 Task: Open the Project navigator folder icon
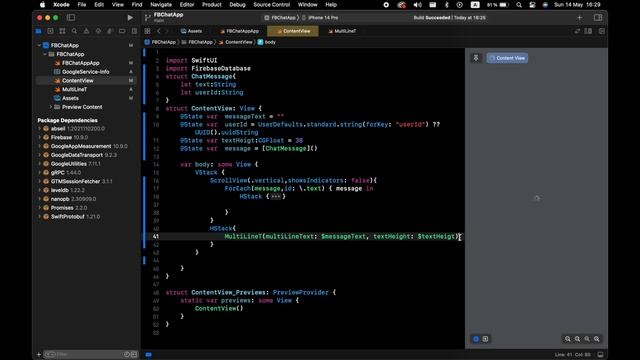point(38,31)
